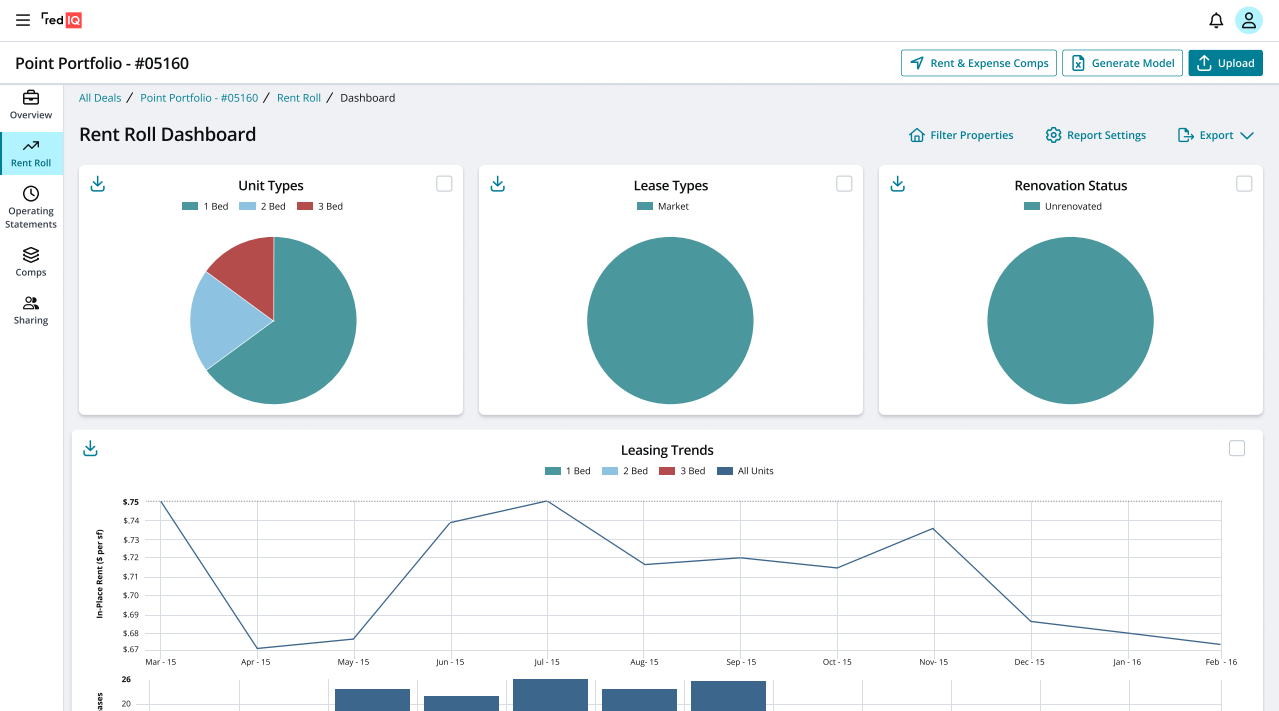The height and width of the screenshot is (711, 1279).
Task: Click the Leasing Trends chart title
Action: [667, 450]
